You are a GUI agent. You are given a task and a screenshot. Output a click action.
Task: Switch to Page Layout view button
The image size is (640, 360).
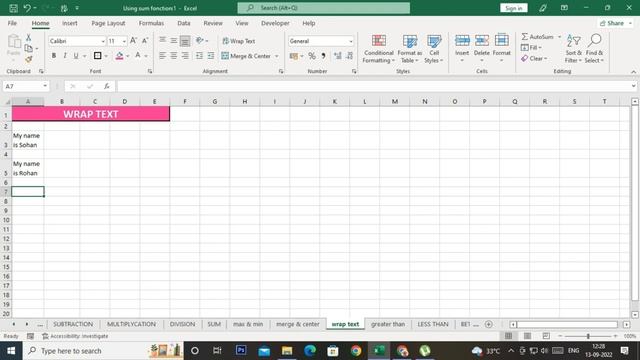tap(527, 336)
